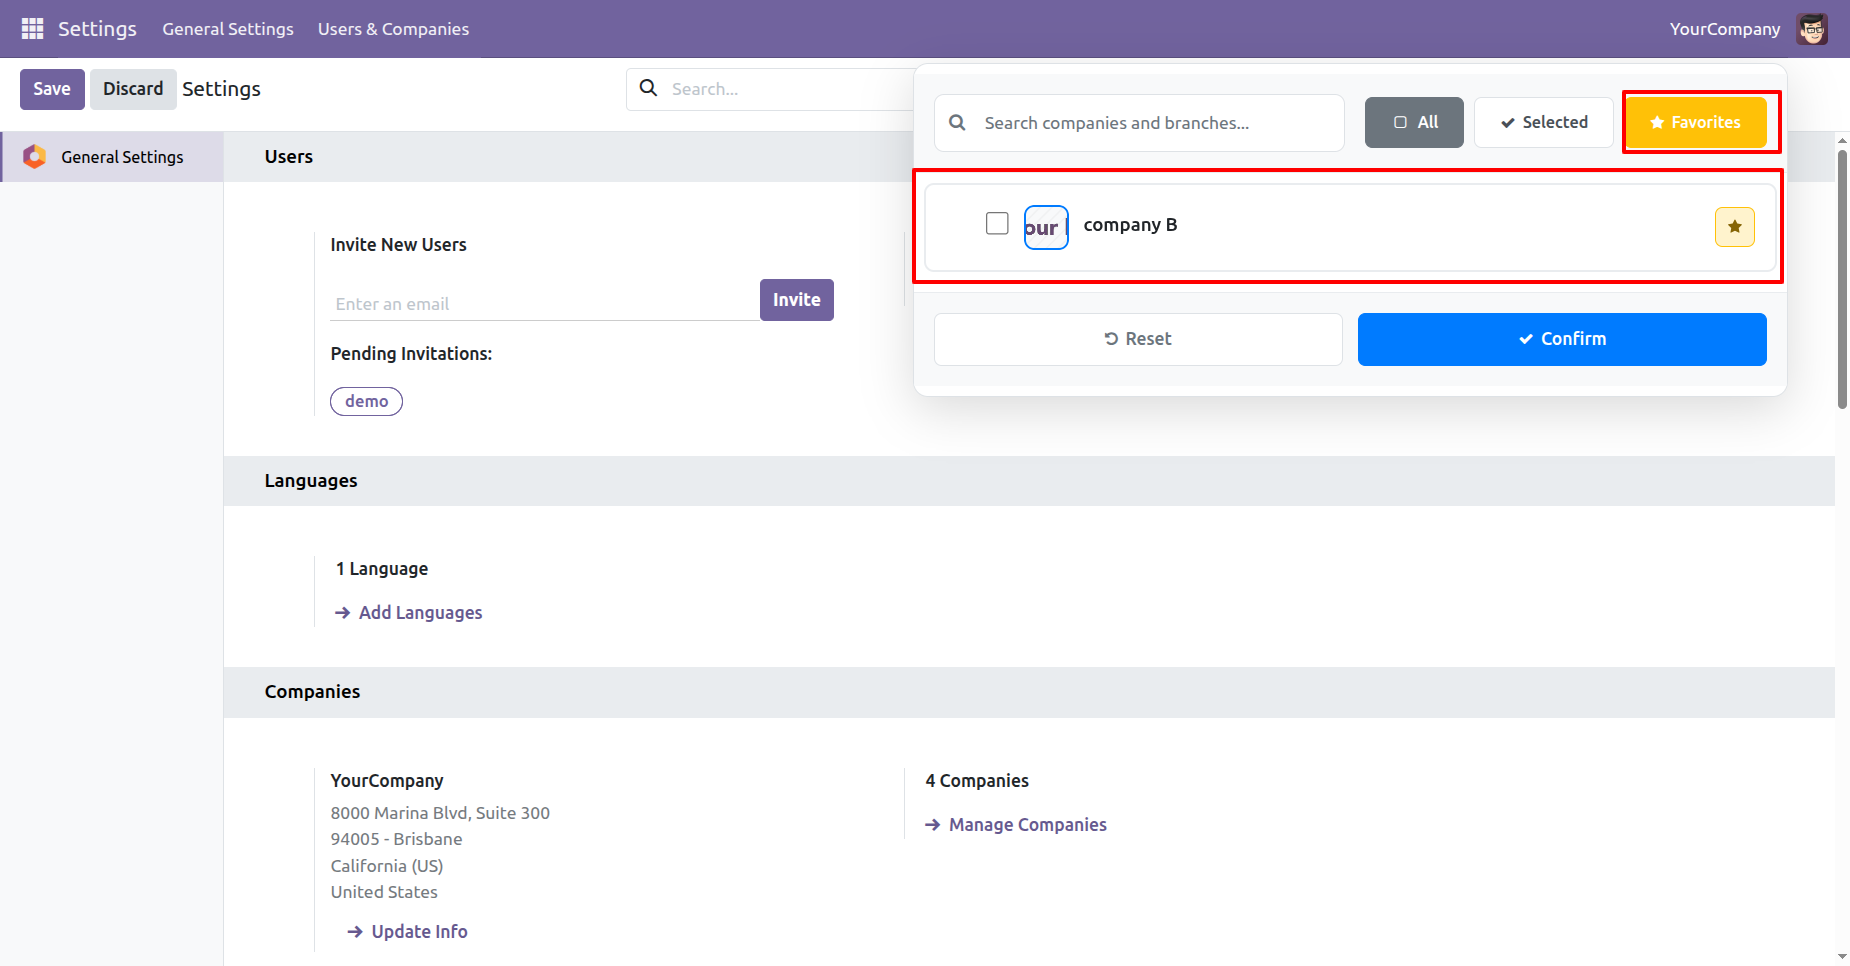Click the General Settings sidebar icon
The image size is (1850, 966).
click(35, 157)
